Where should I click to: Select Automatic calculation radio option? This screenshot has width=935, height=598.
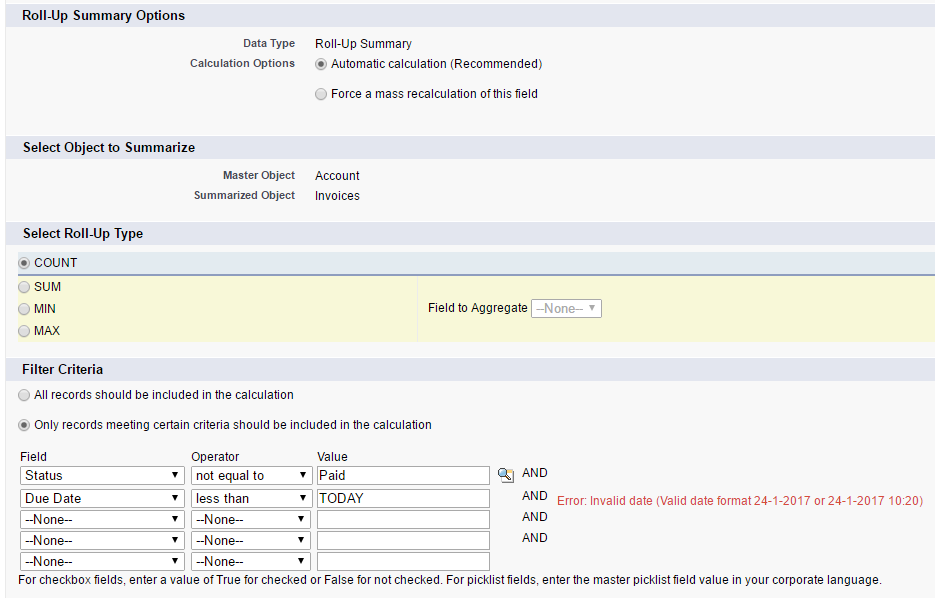tap(321, 64)
